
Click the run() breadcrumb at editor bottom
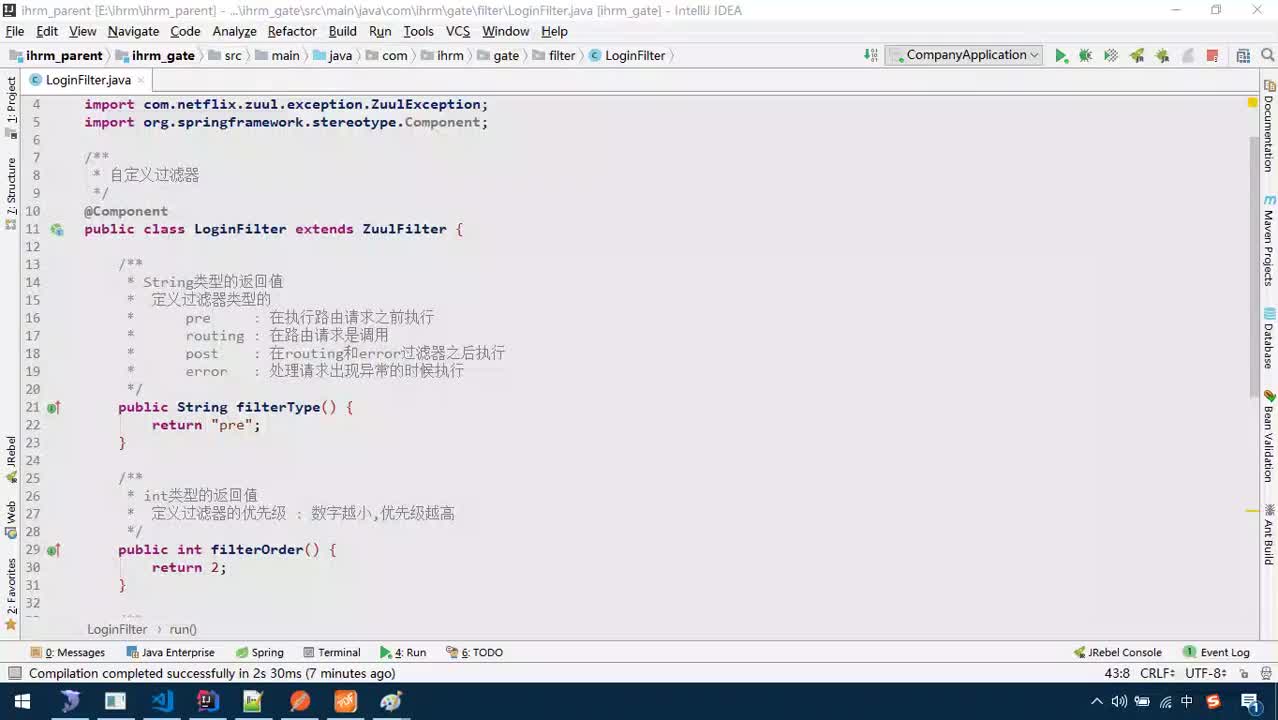click(x=183, y=629)
